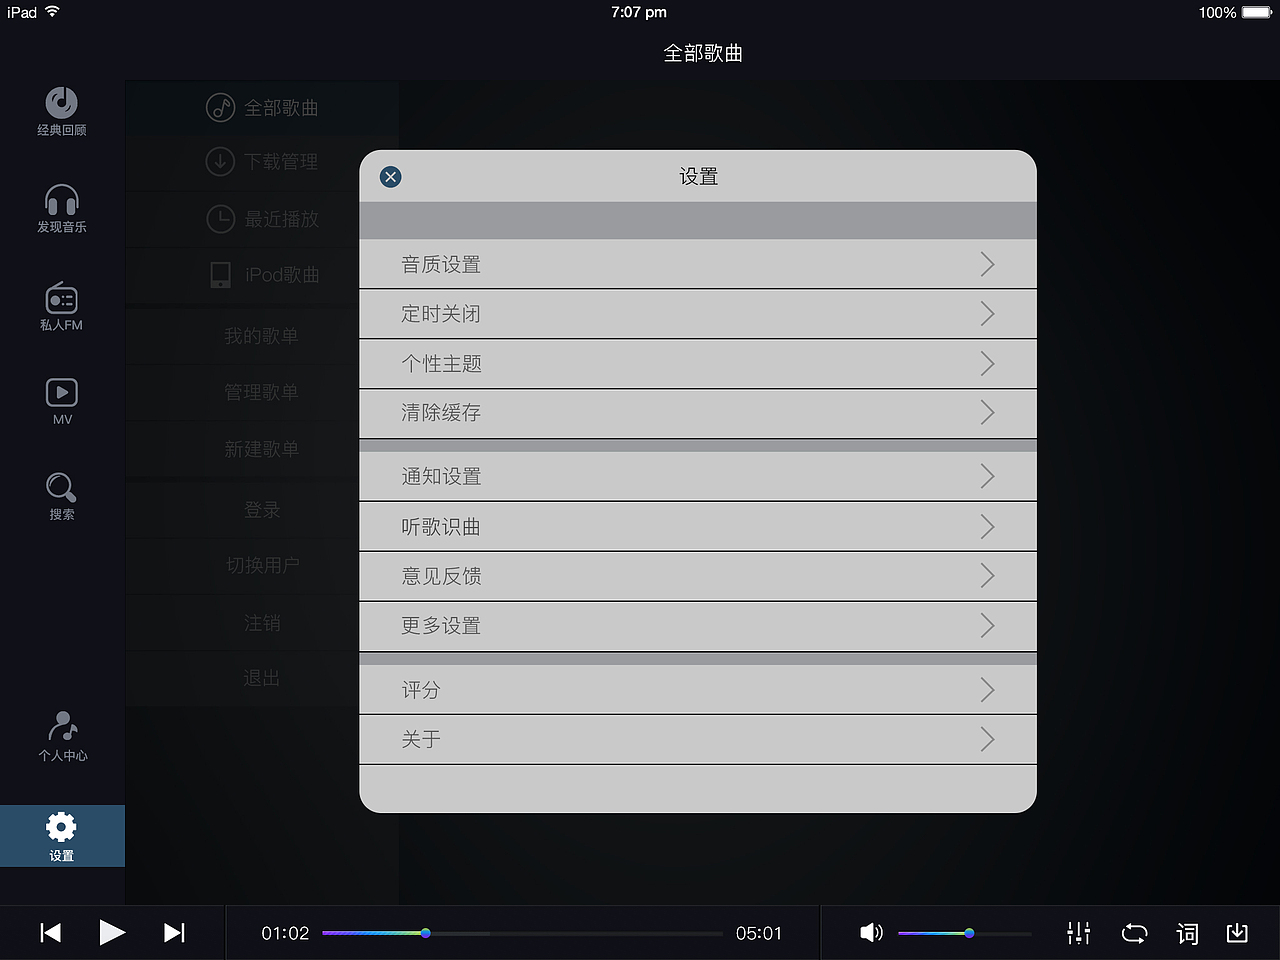
Task: Open the download icon in playback bar
Action: click(1237, 932)
